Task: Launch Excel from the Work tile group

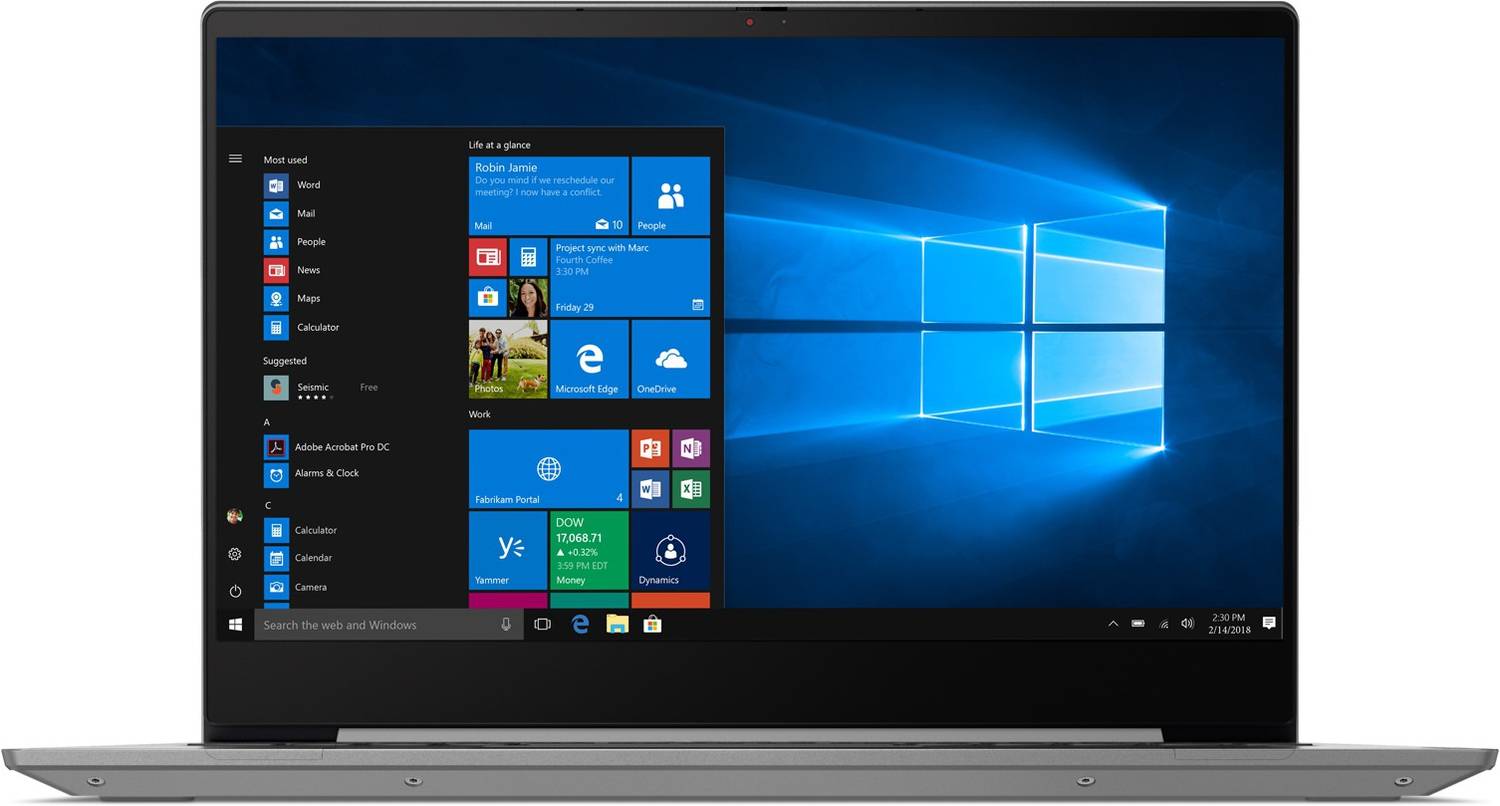Action: tap(691, 489)
